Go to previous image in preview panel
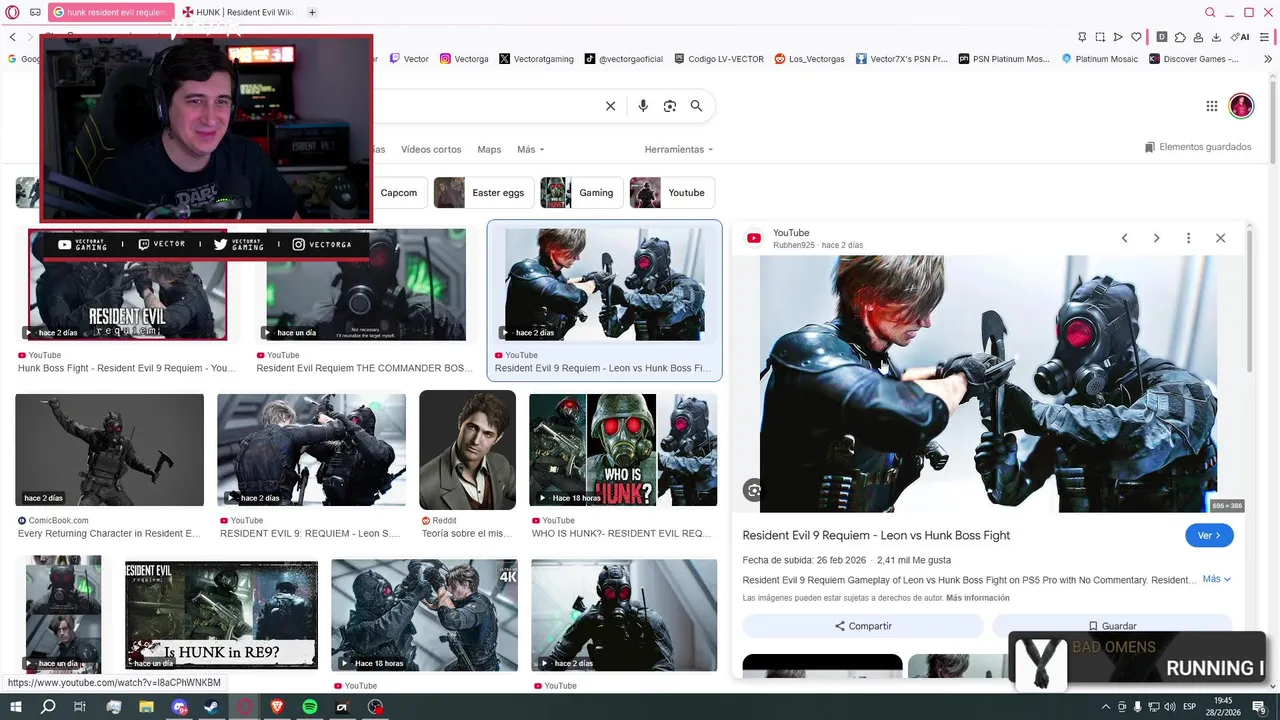This screenshot has height=720, width=1280. pyautogui.click(x=1124, y=238)
